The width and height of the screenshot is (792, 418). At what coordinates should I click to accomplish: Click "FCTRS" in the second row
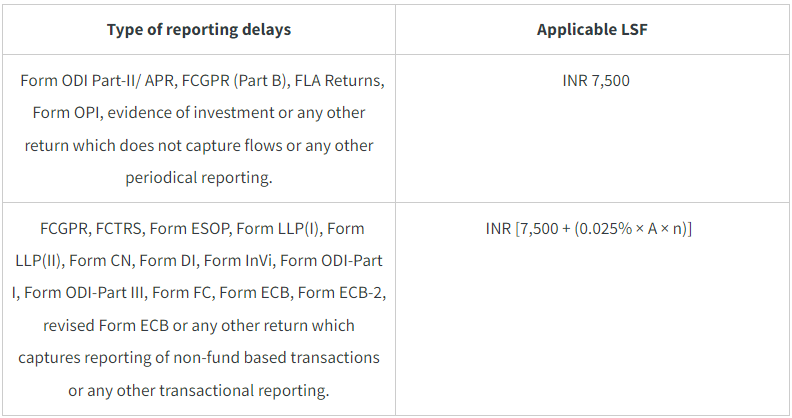pyautogui.click(x=127, y=229)
